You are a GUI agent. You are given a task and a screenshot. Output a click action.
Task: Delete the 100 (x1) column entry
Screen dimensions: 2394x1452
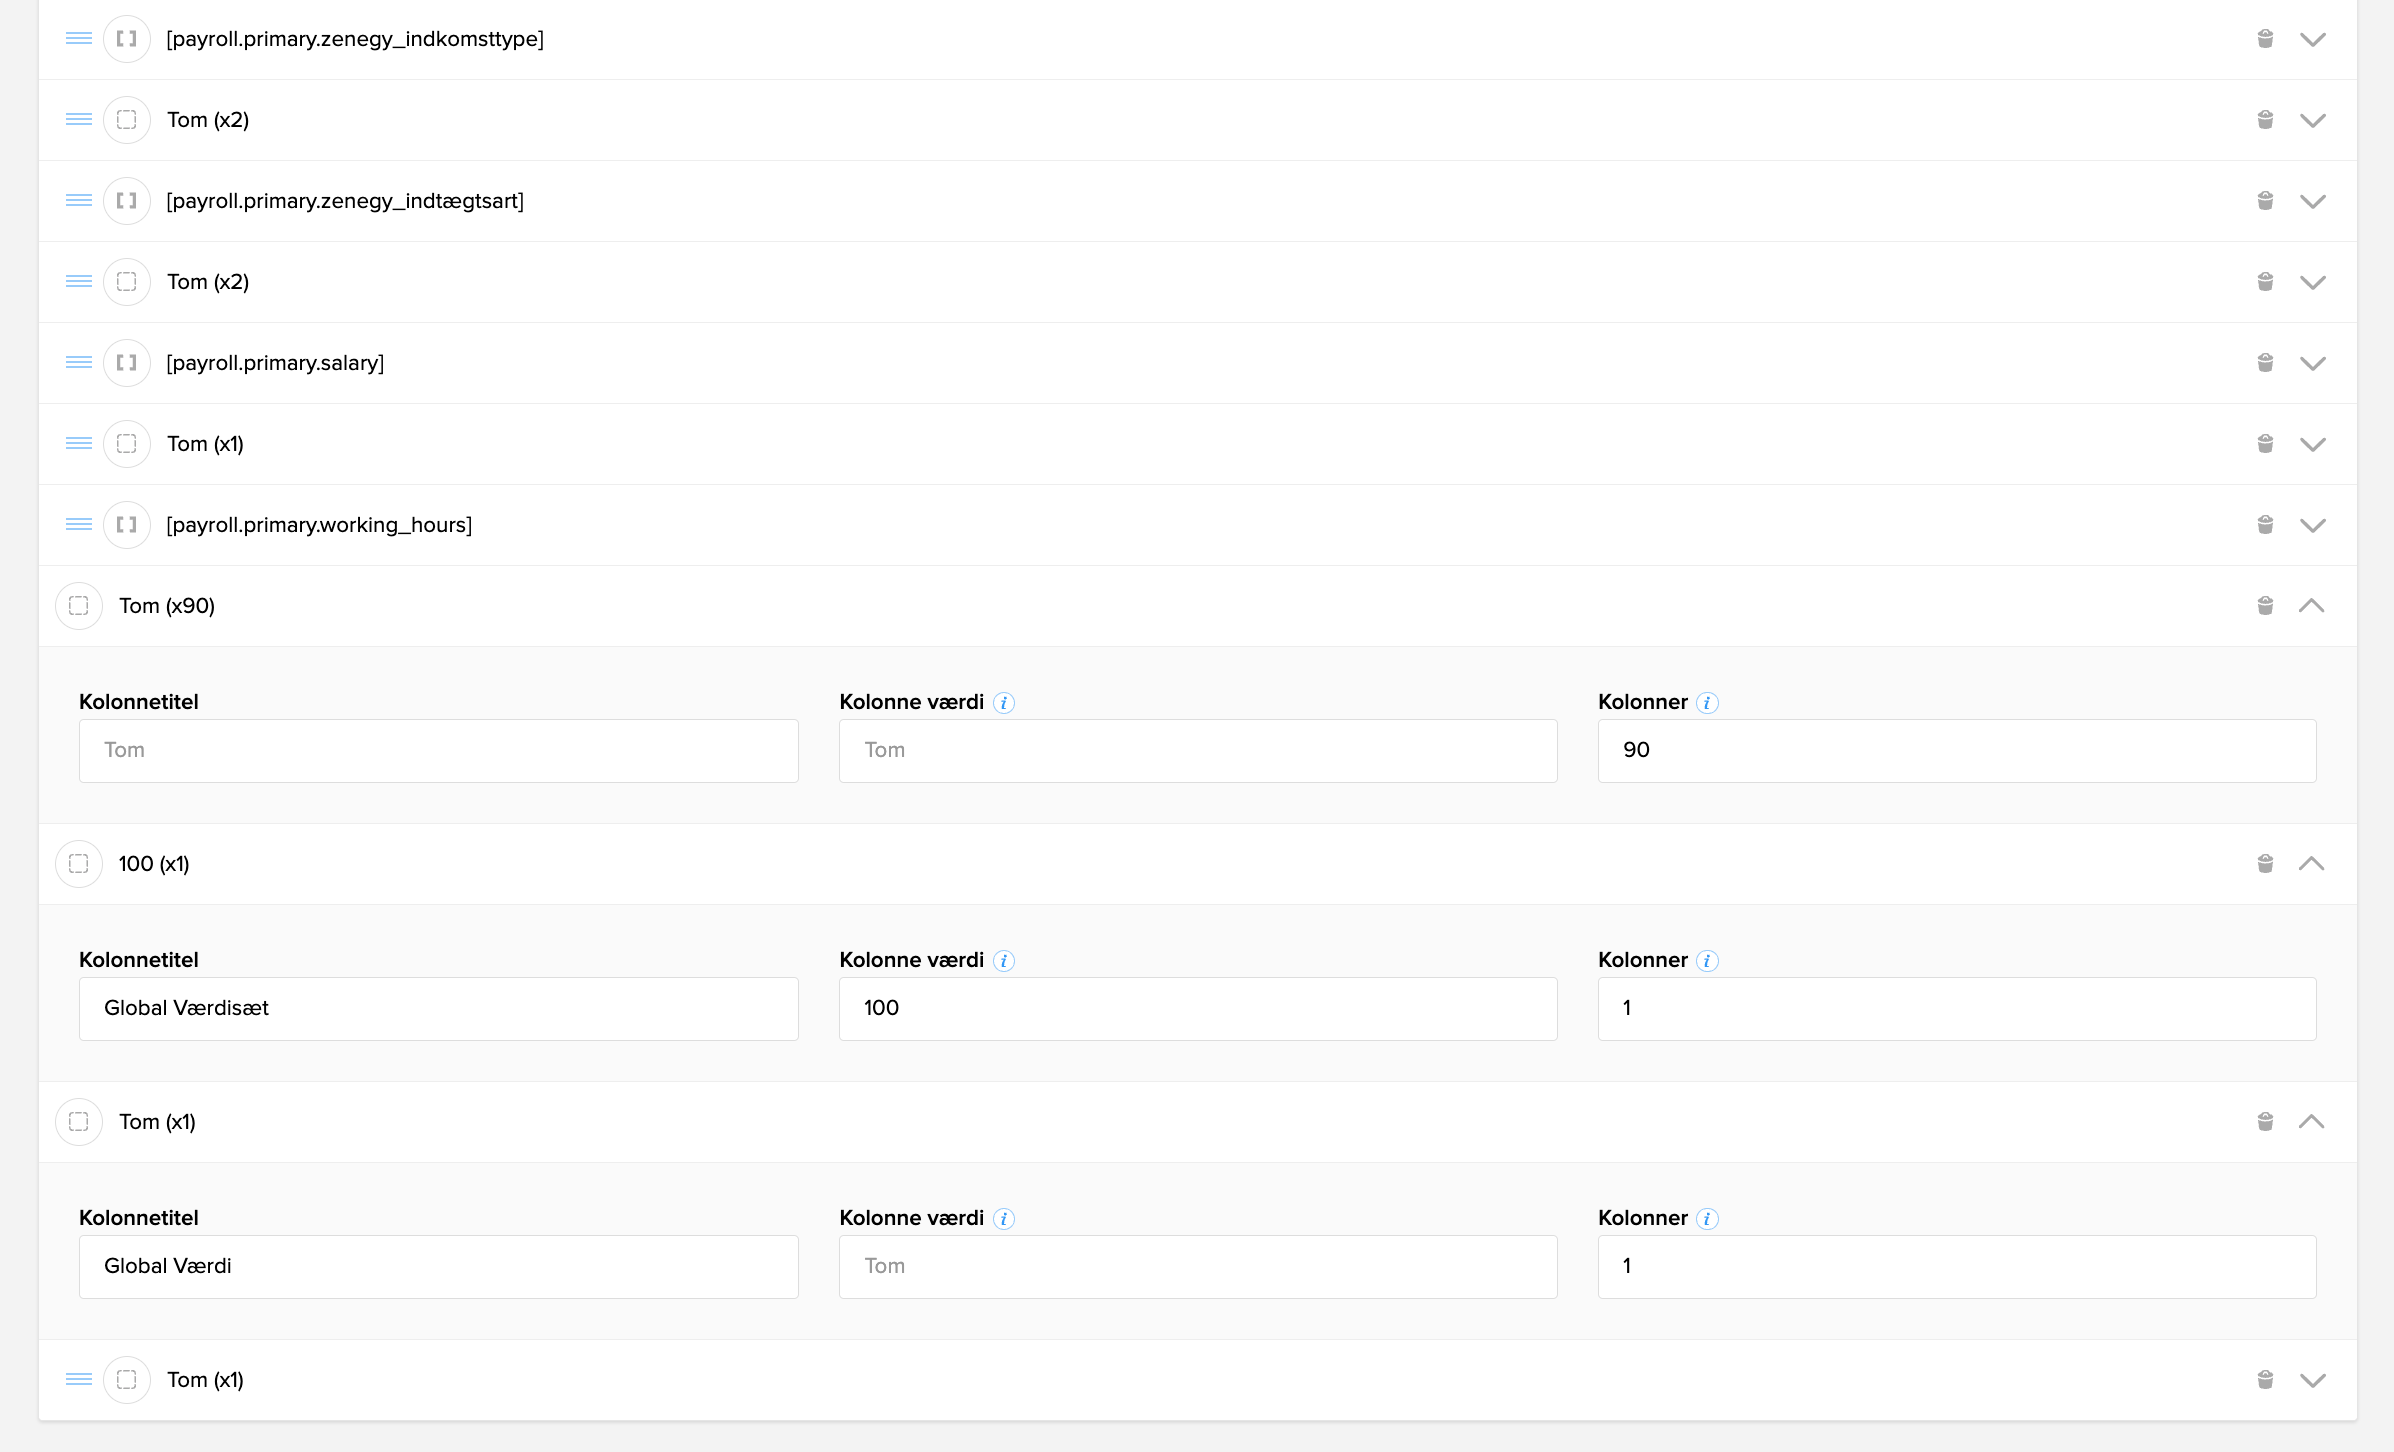tap(2265, 864)
